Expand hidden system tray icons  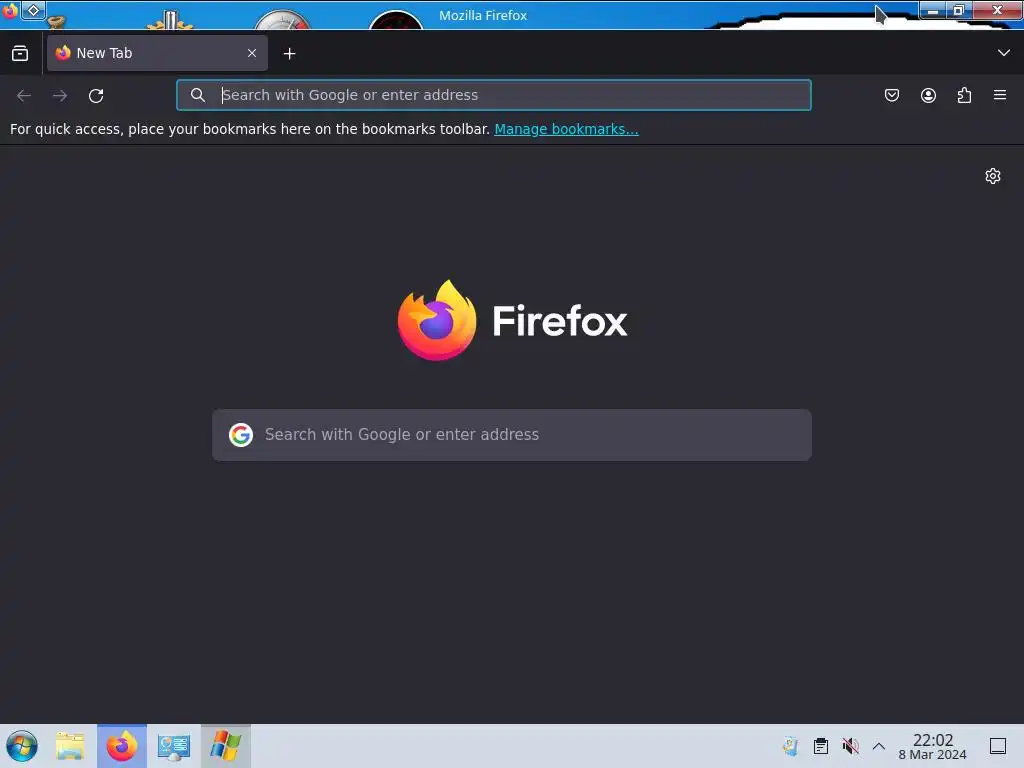pyautogui.click(x=879, y=746)
